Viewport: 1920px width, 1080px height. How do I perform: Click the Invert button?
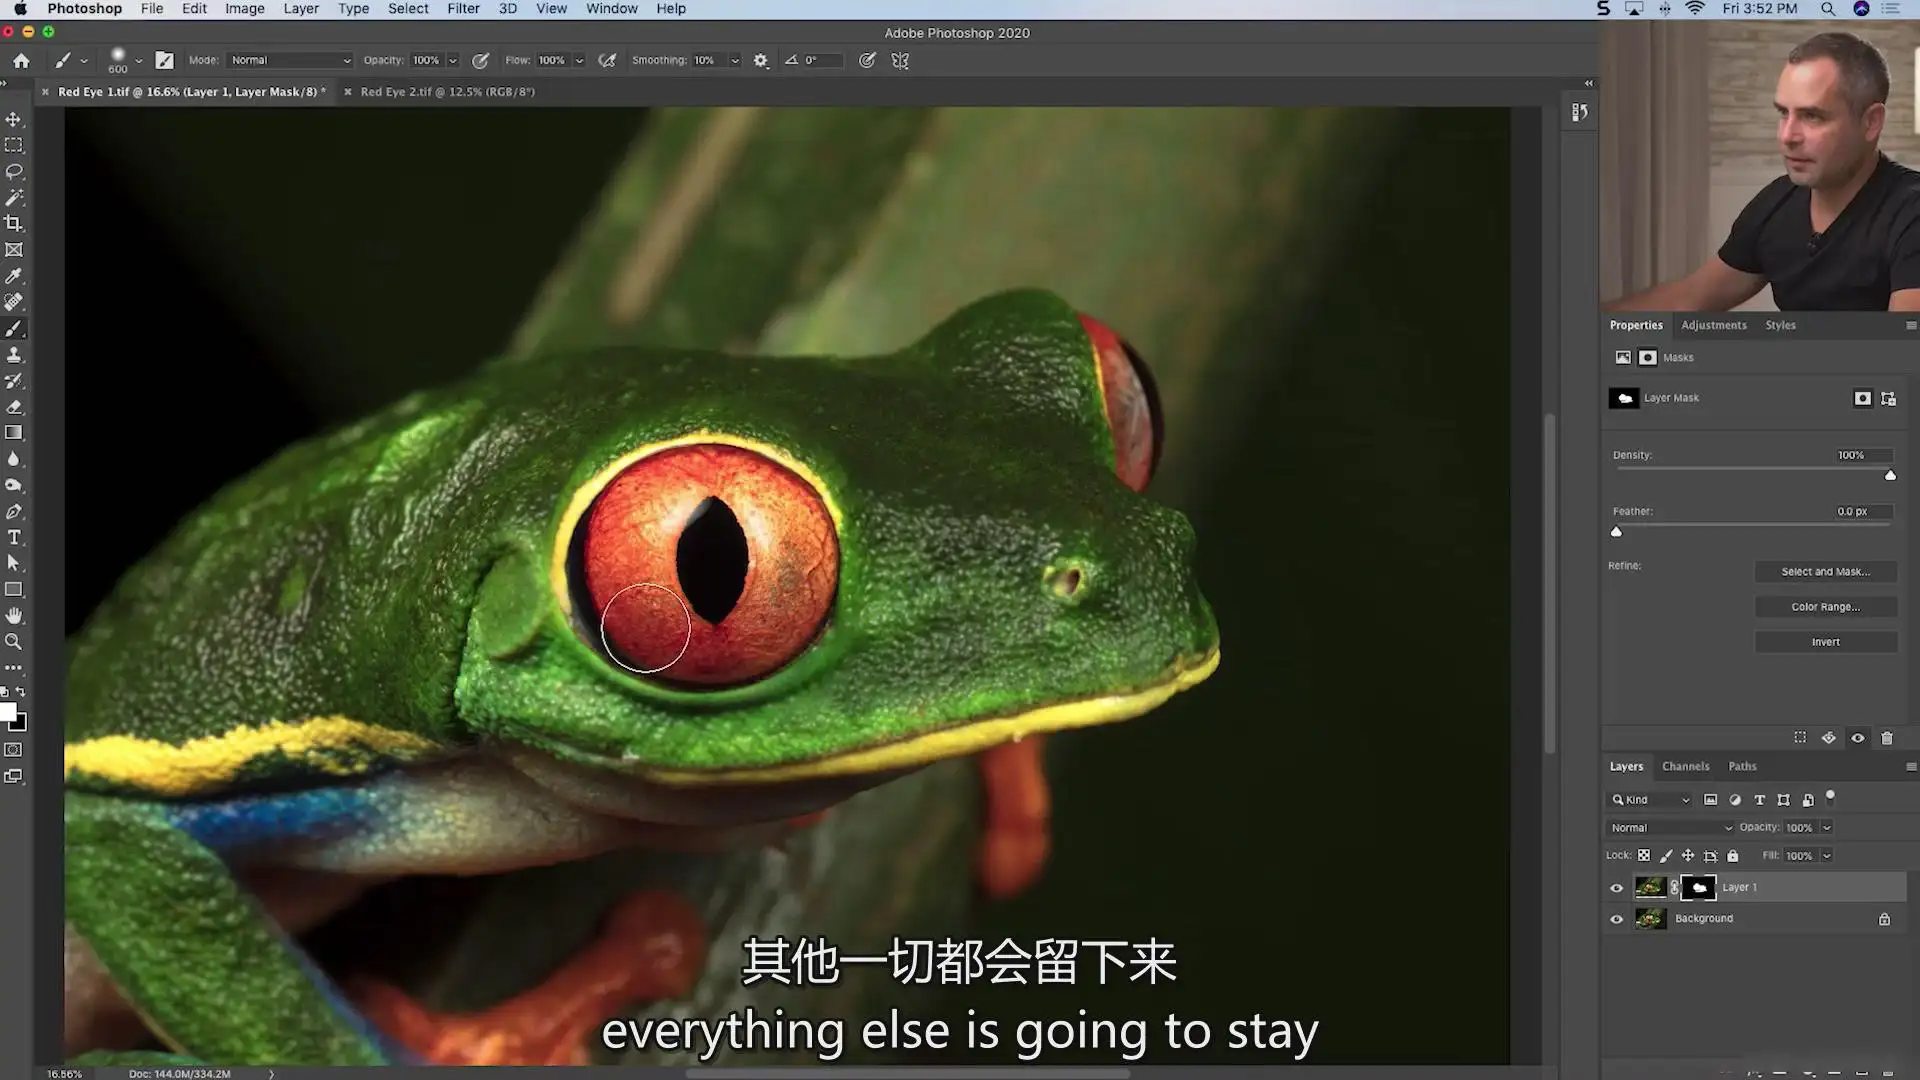click(1825, 642)
